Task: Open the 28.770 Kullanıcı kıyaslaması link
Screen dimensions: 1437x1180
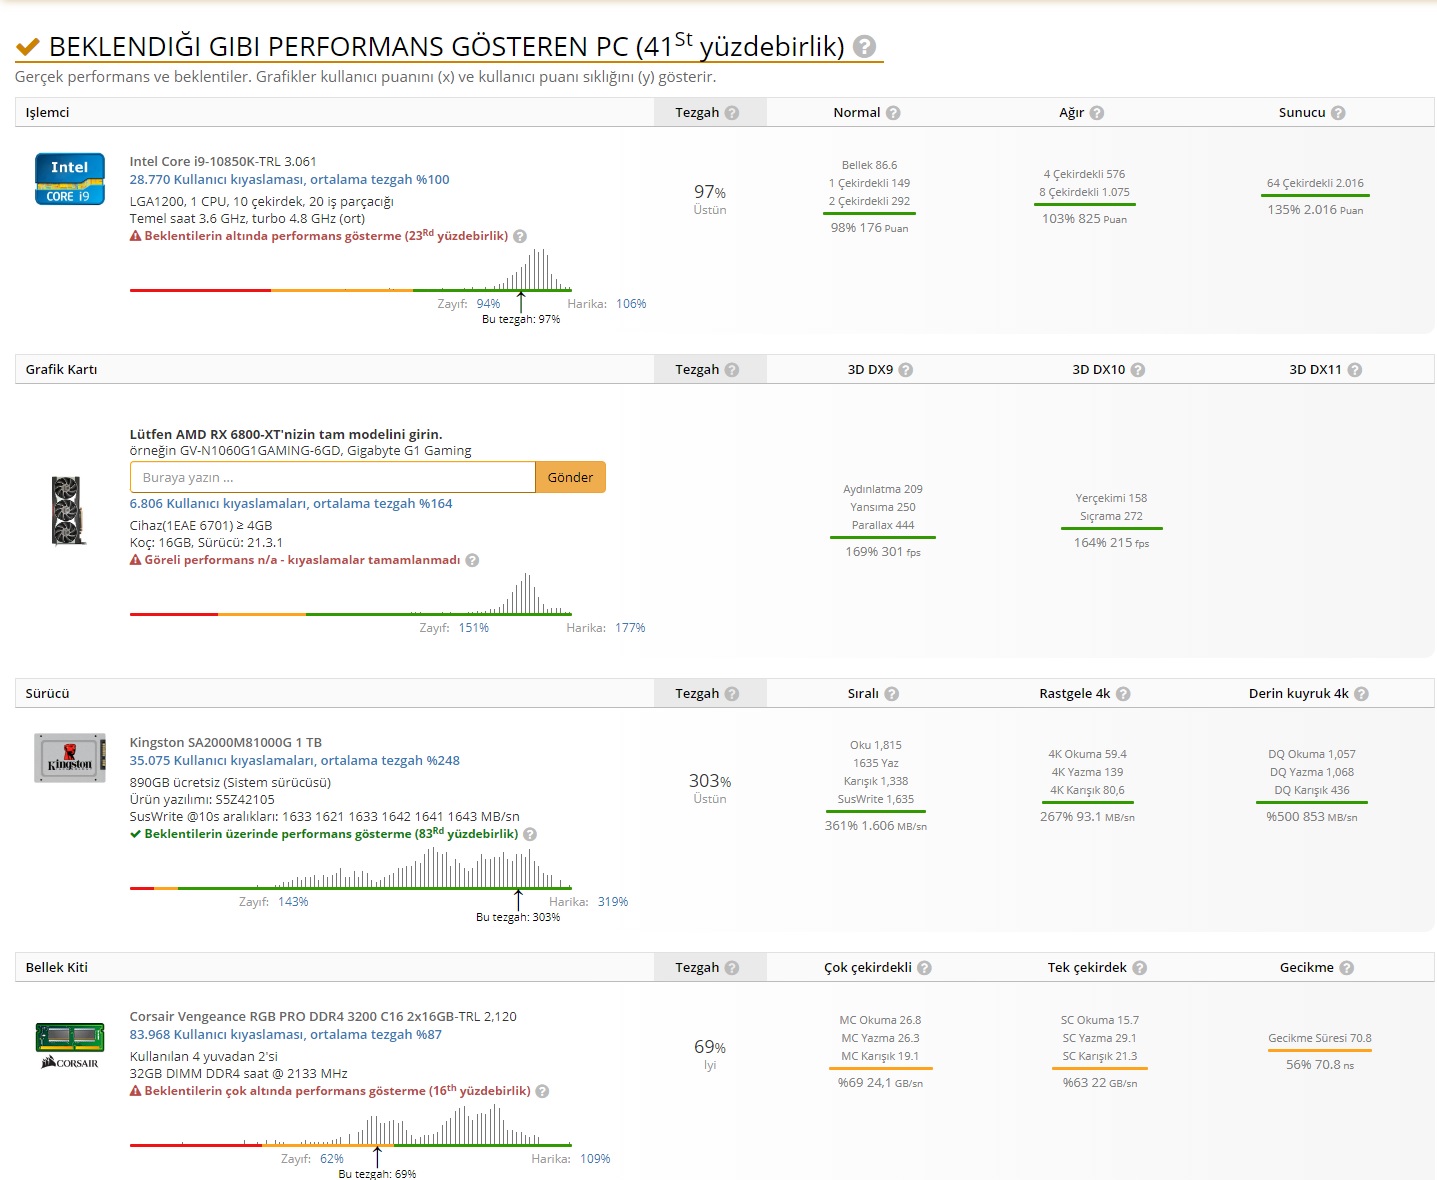Action: click(289, 180)
